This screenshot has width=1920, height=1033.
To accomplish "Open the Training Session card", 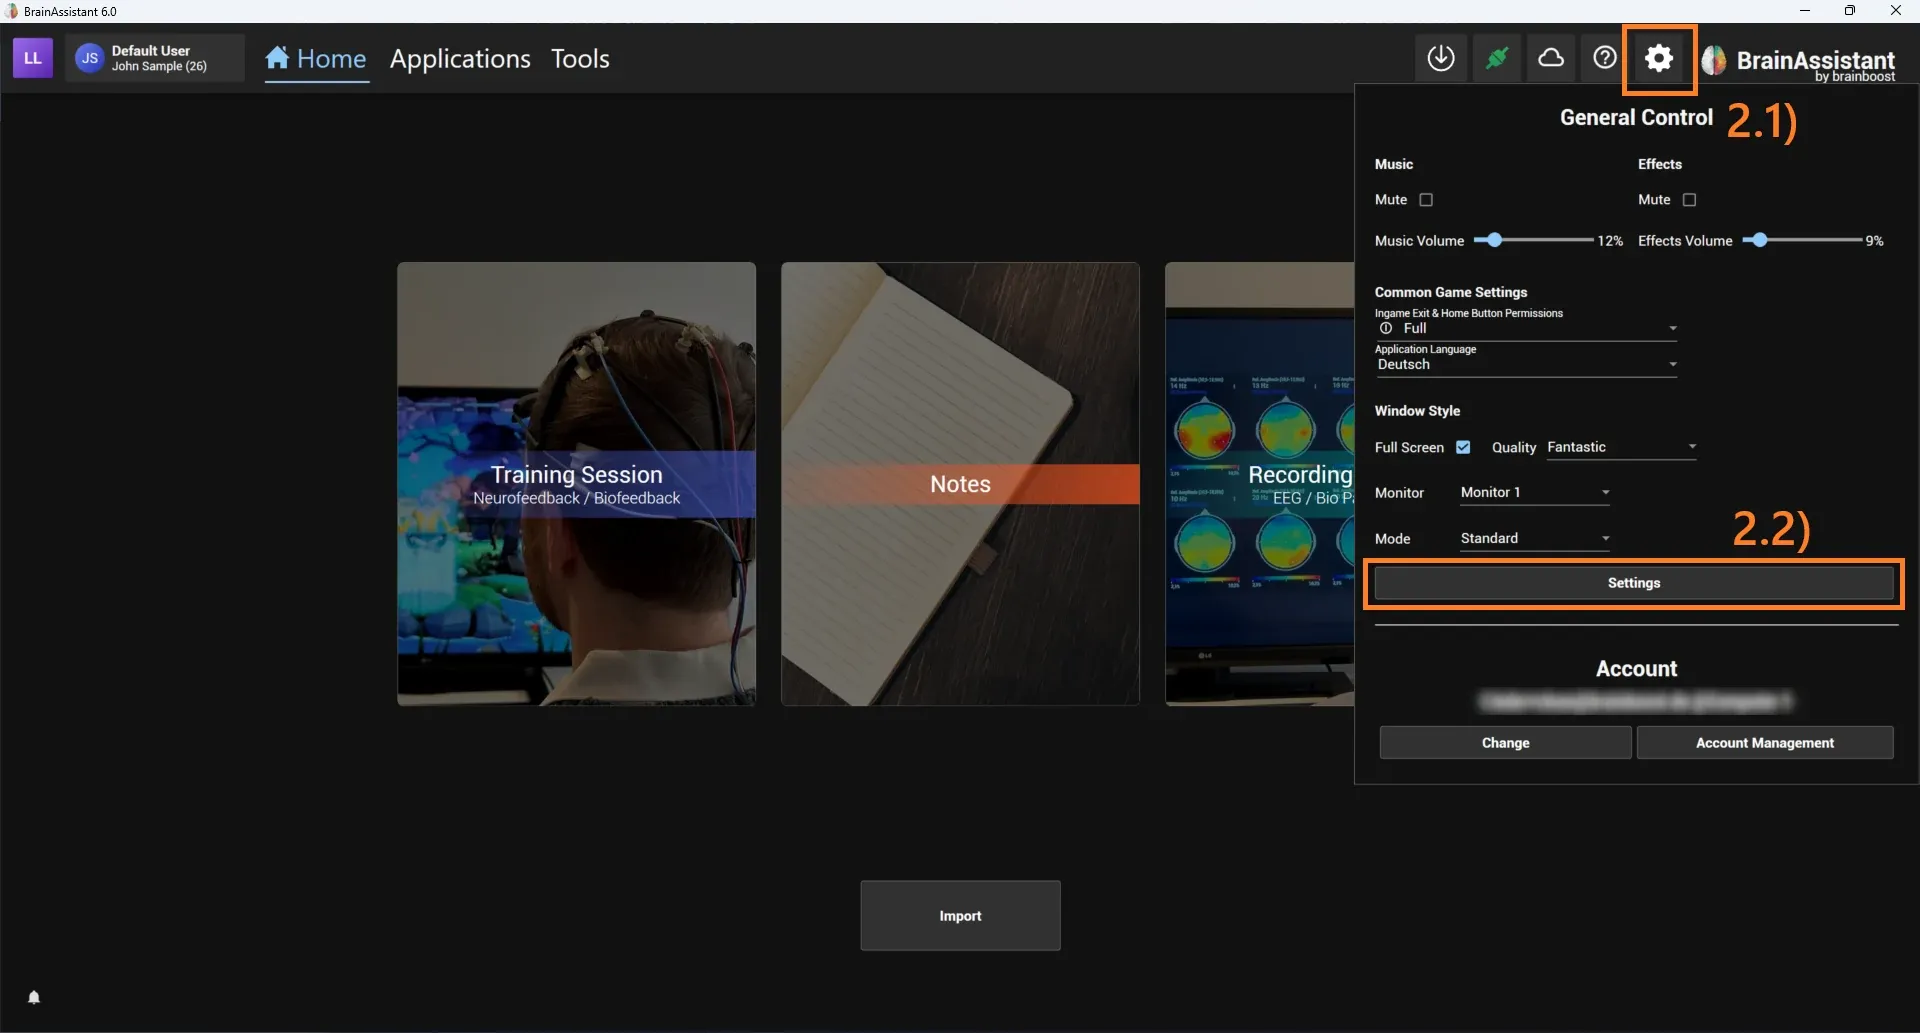I will (x=576, y=484).
